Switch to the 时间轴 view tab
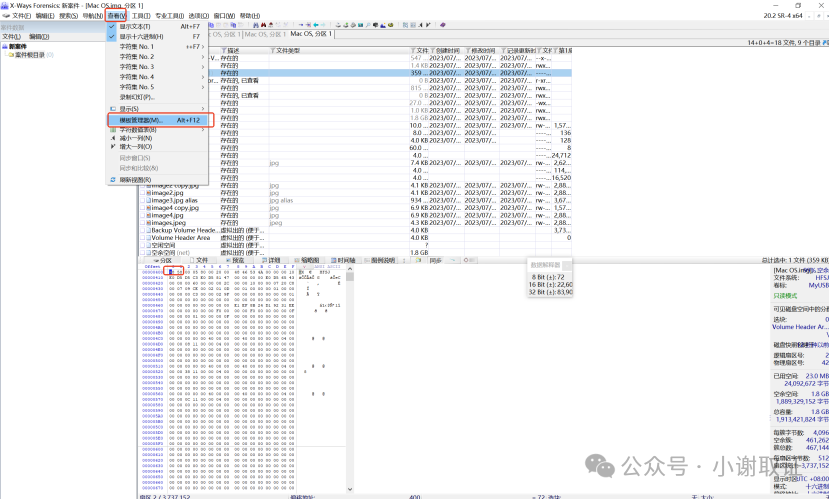 coord(343,260)
